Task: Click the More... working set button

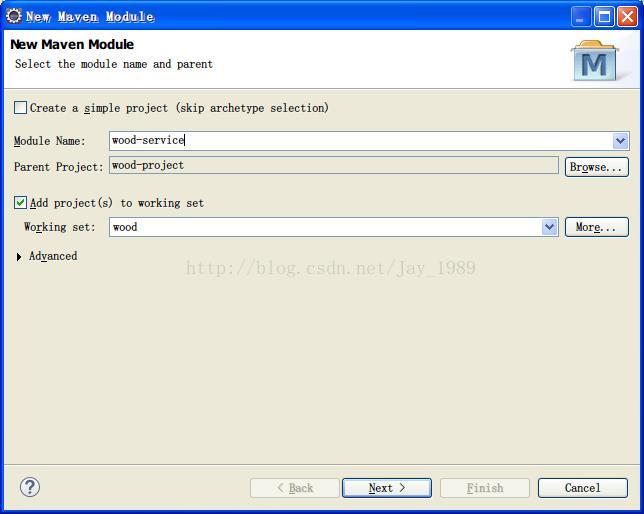Action: 596,227
